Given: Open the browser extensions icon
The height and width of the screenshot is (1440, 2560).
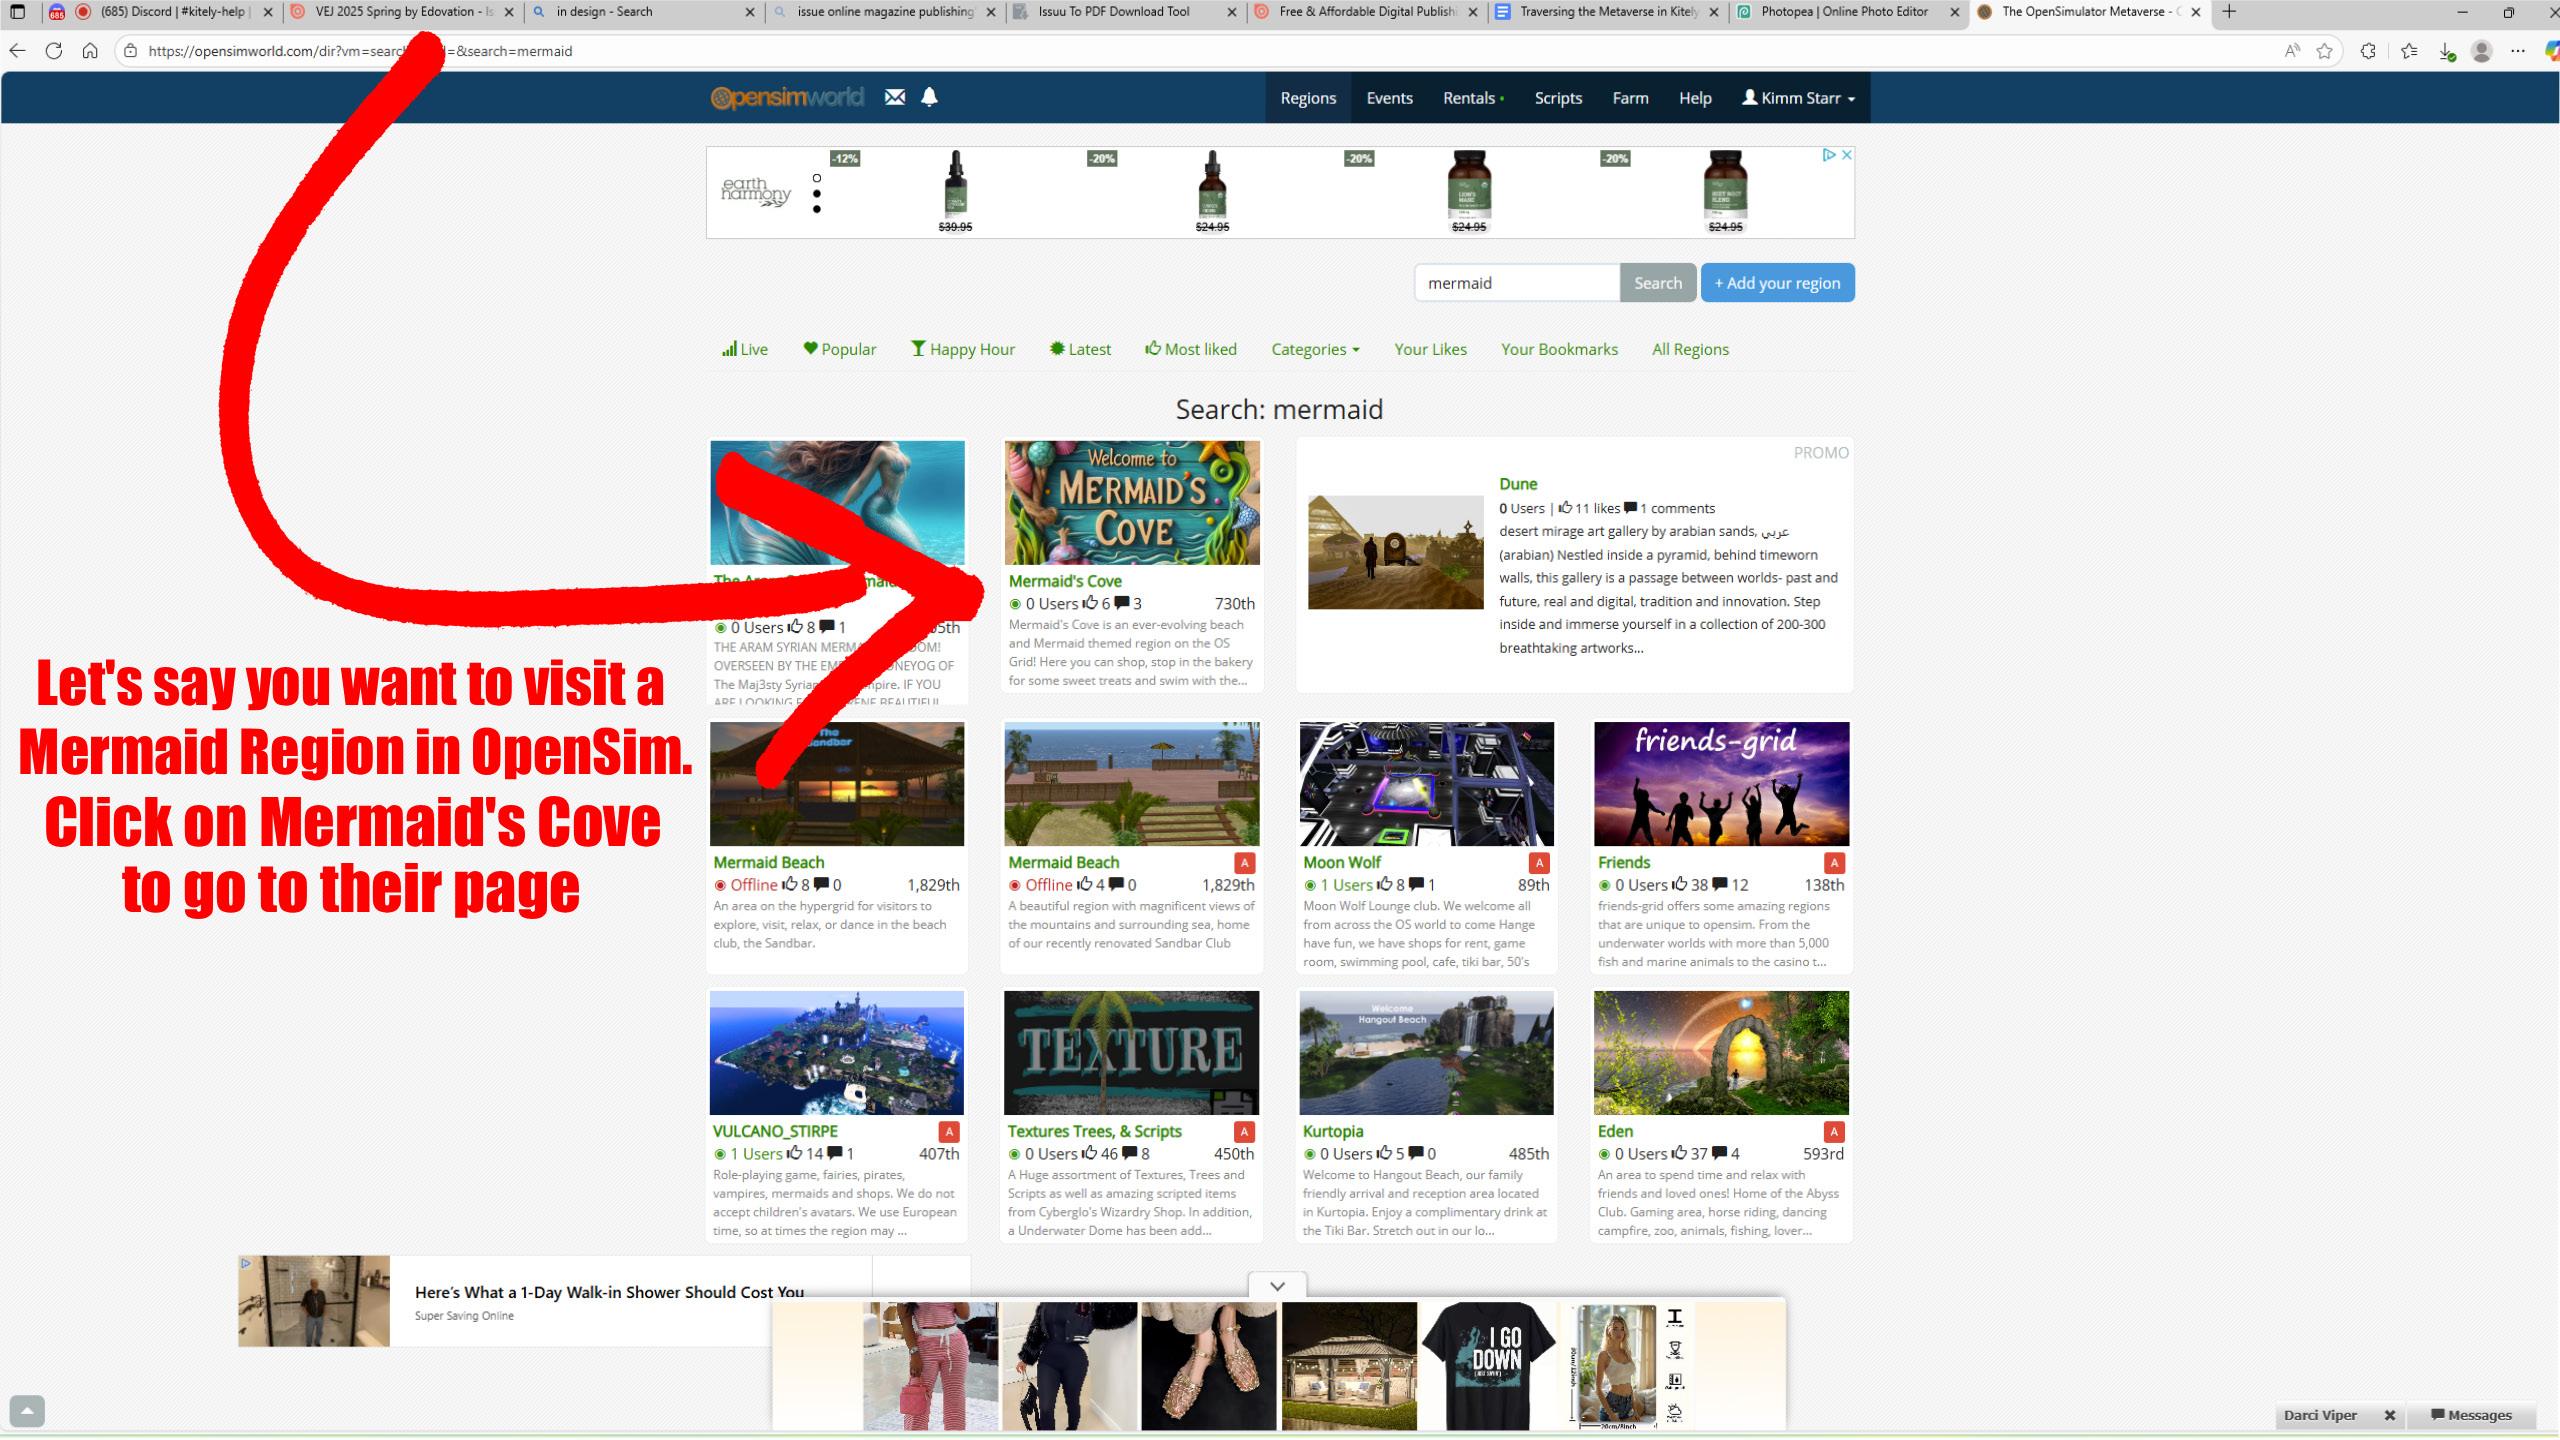Looking at the screenshot, I should coord(2368,51).
